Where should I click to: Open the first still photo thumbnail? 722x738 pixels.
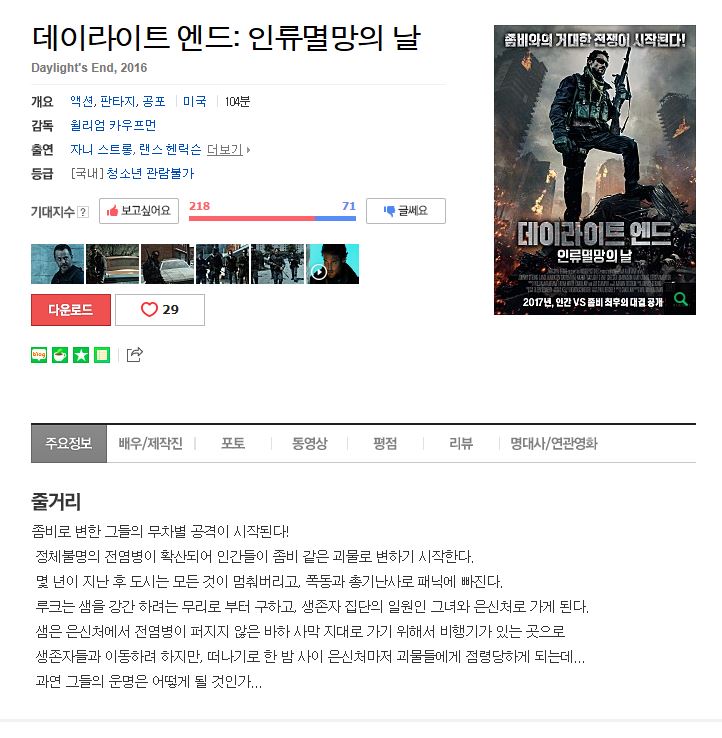coord(57,264)
